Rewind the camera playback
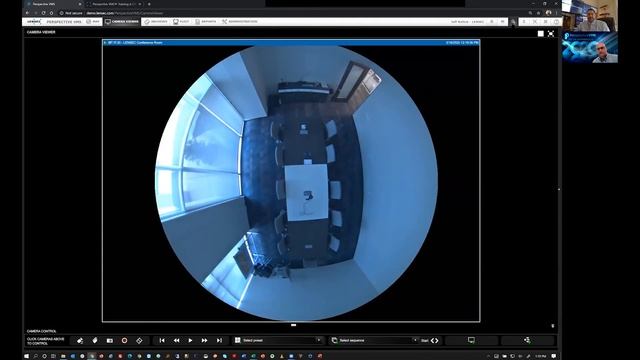 click(176, 340)
